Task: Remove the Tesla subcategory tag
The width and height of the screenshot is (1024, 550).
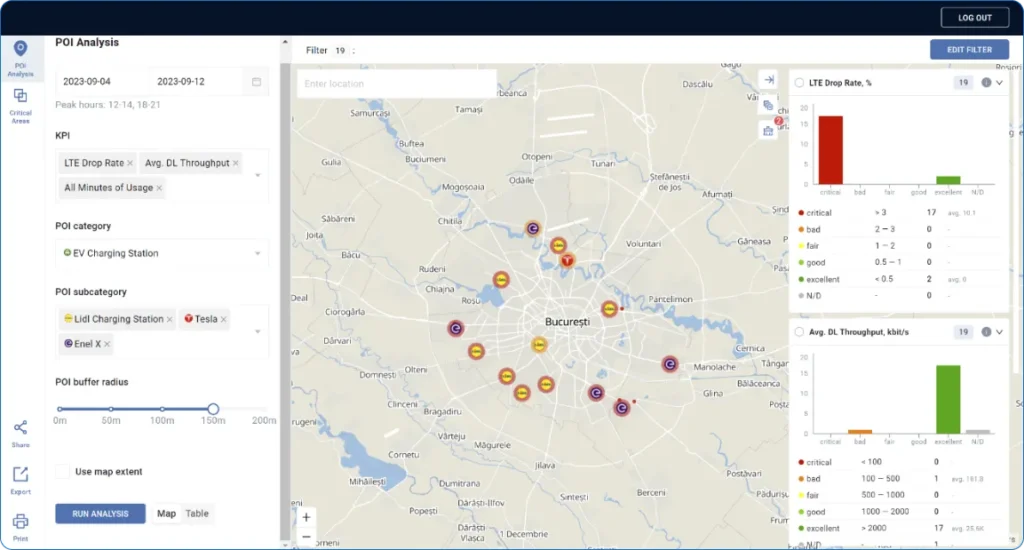Action: (224, 320)
